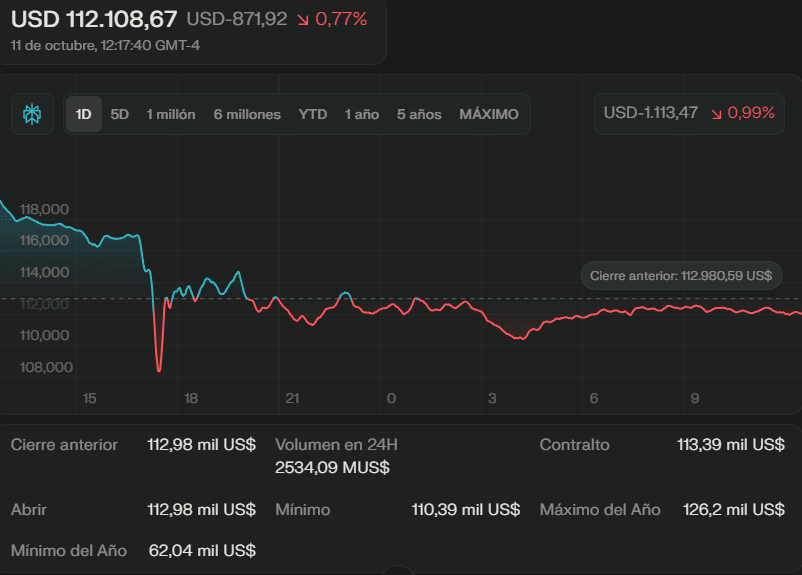Show the YTD chart range
Image resolution: width=802 pixels, height=575 pixels.
click(313, 114)
